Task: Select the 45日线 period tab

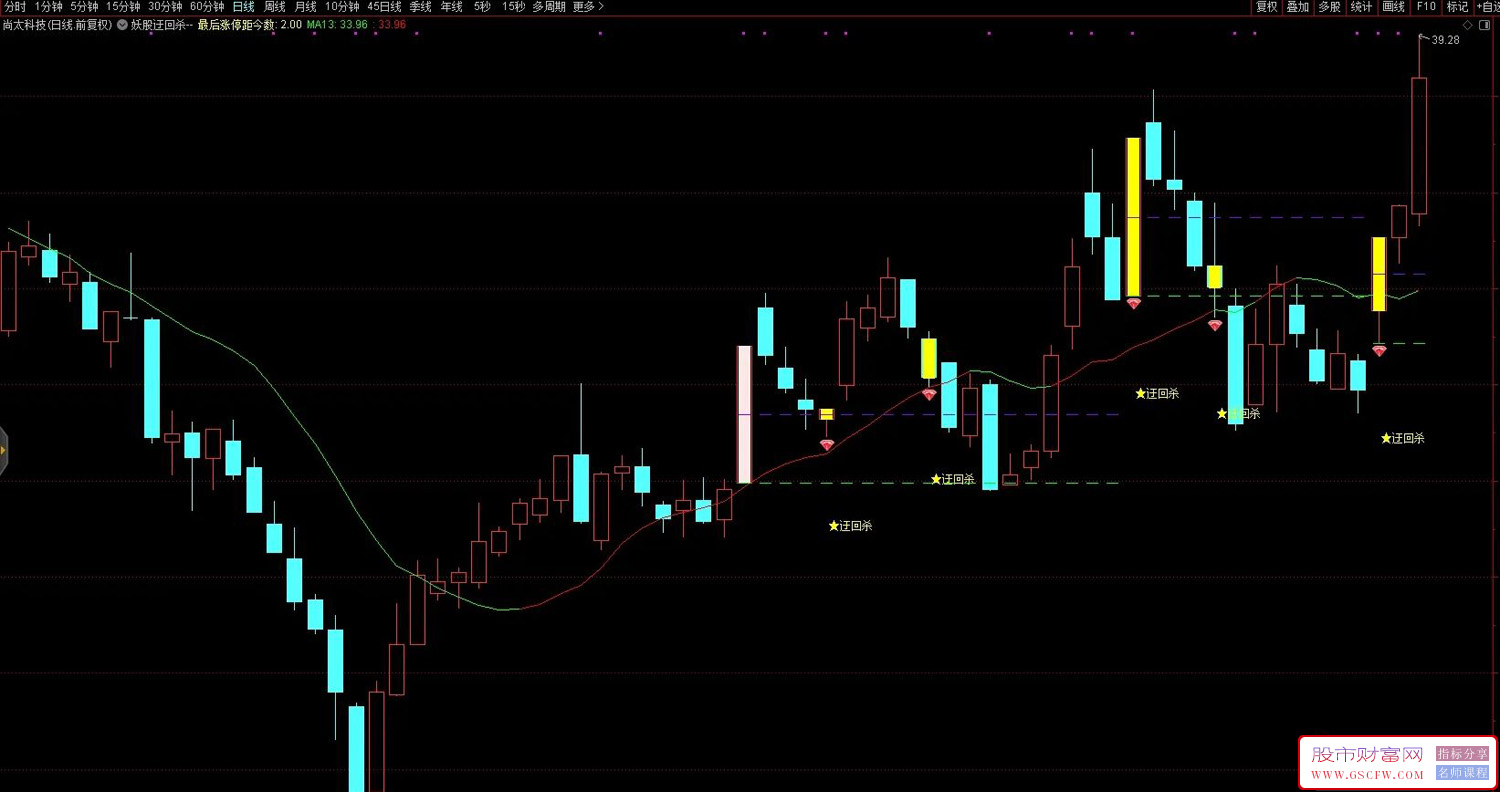Action: pos(384,6)
